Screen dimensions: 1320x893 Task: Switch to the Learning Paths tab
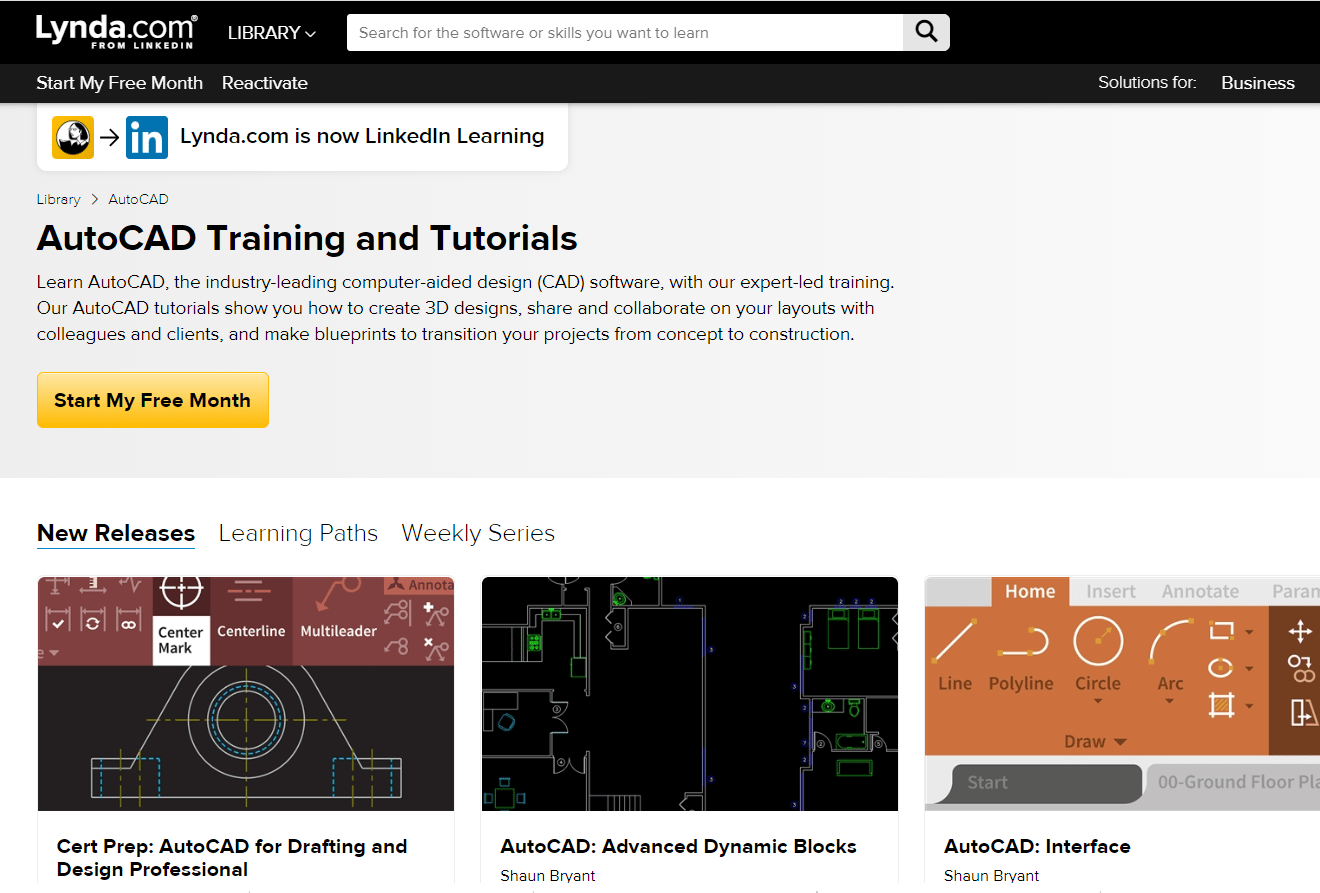coord(298,533)
